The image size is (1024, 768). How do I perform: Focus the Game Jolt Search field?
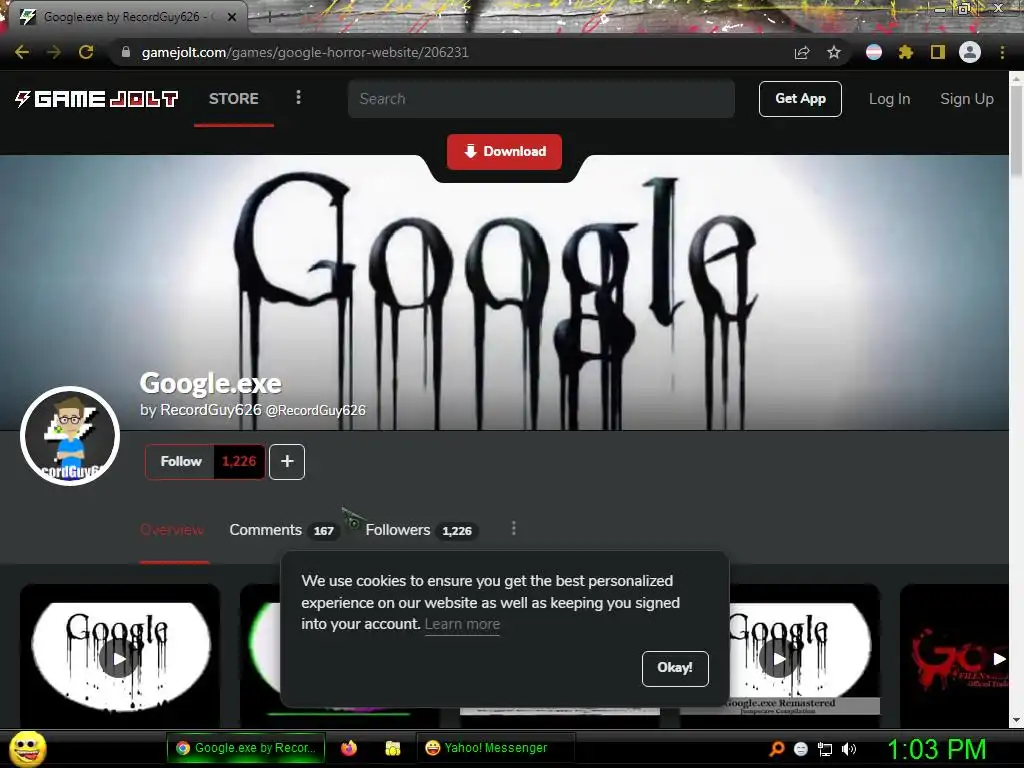click(x=541, y=99)
